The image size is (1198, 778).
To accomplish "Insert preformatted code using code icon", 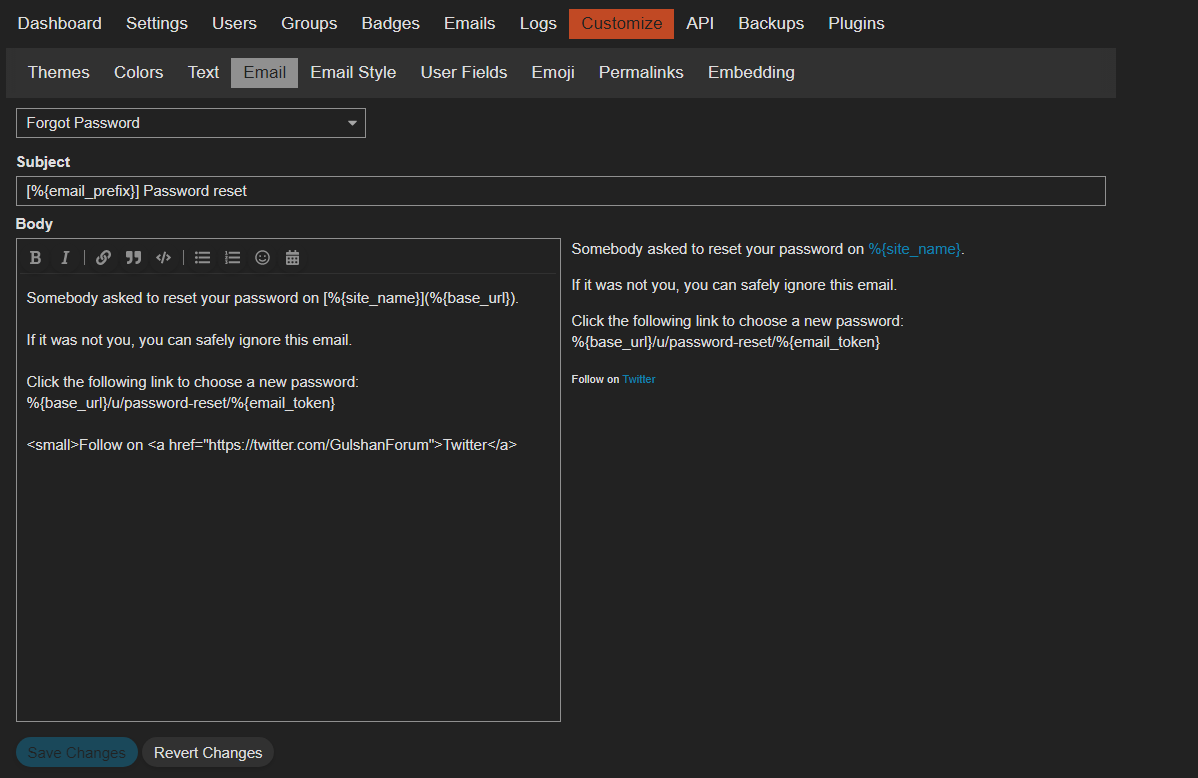I will tap(164, 258).
